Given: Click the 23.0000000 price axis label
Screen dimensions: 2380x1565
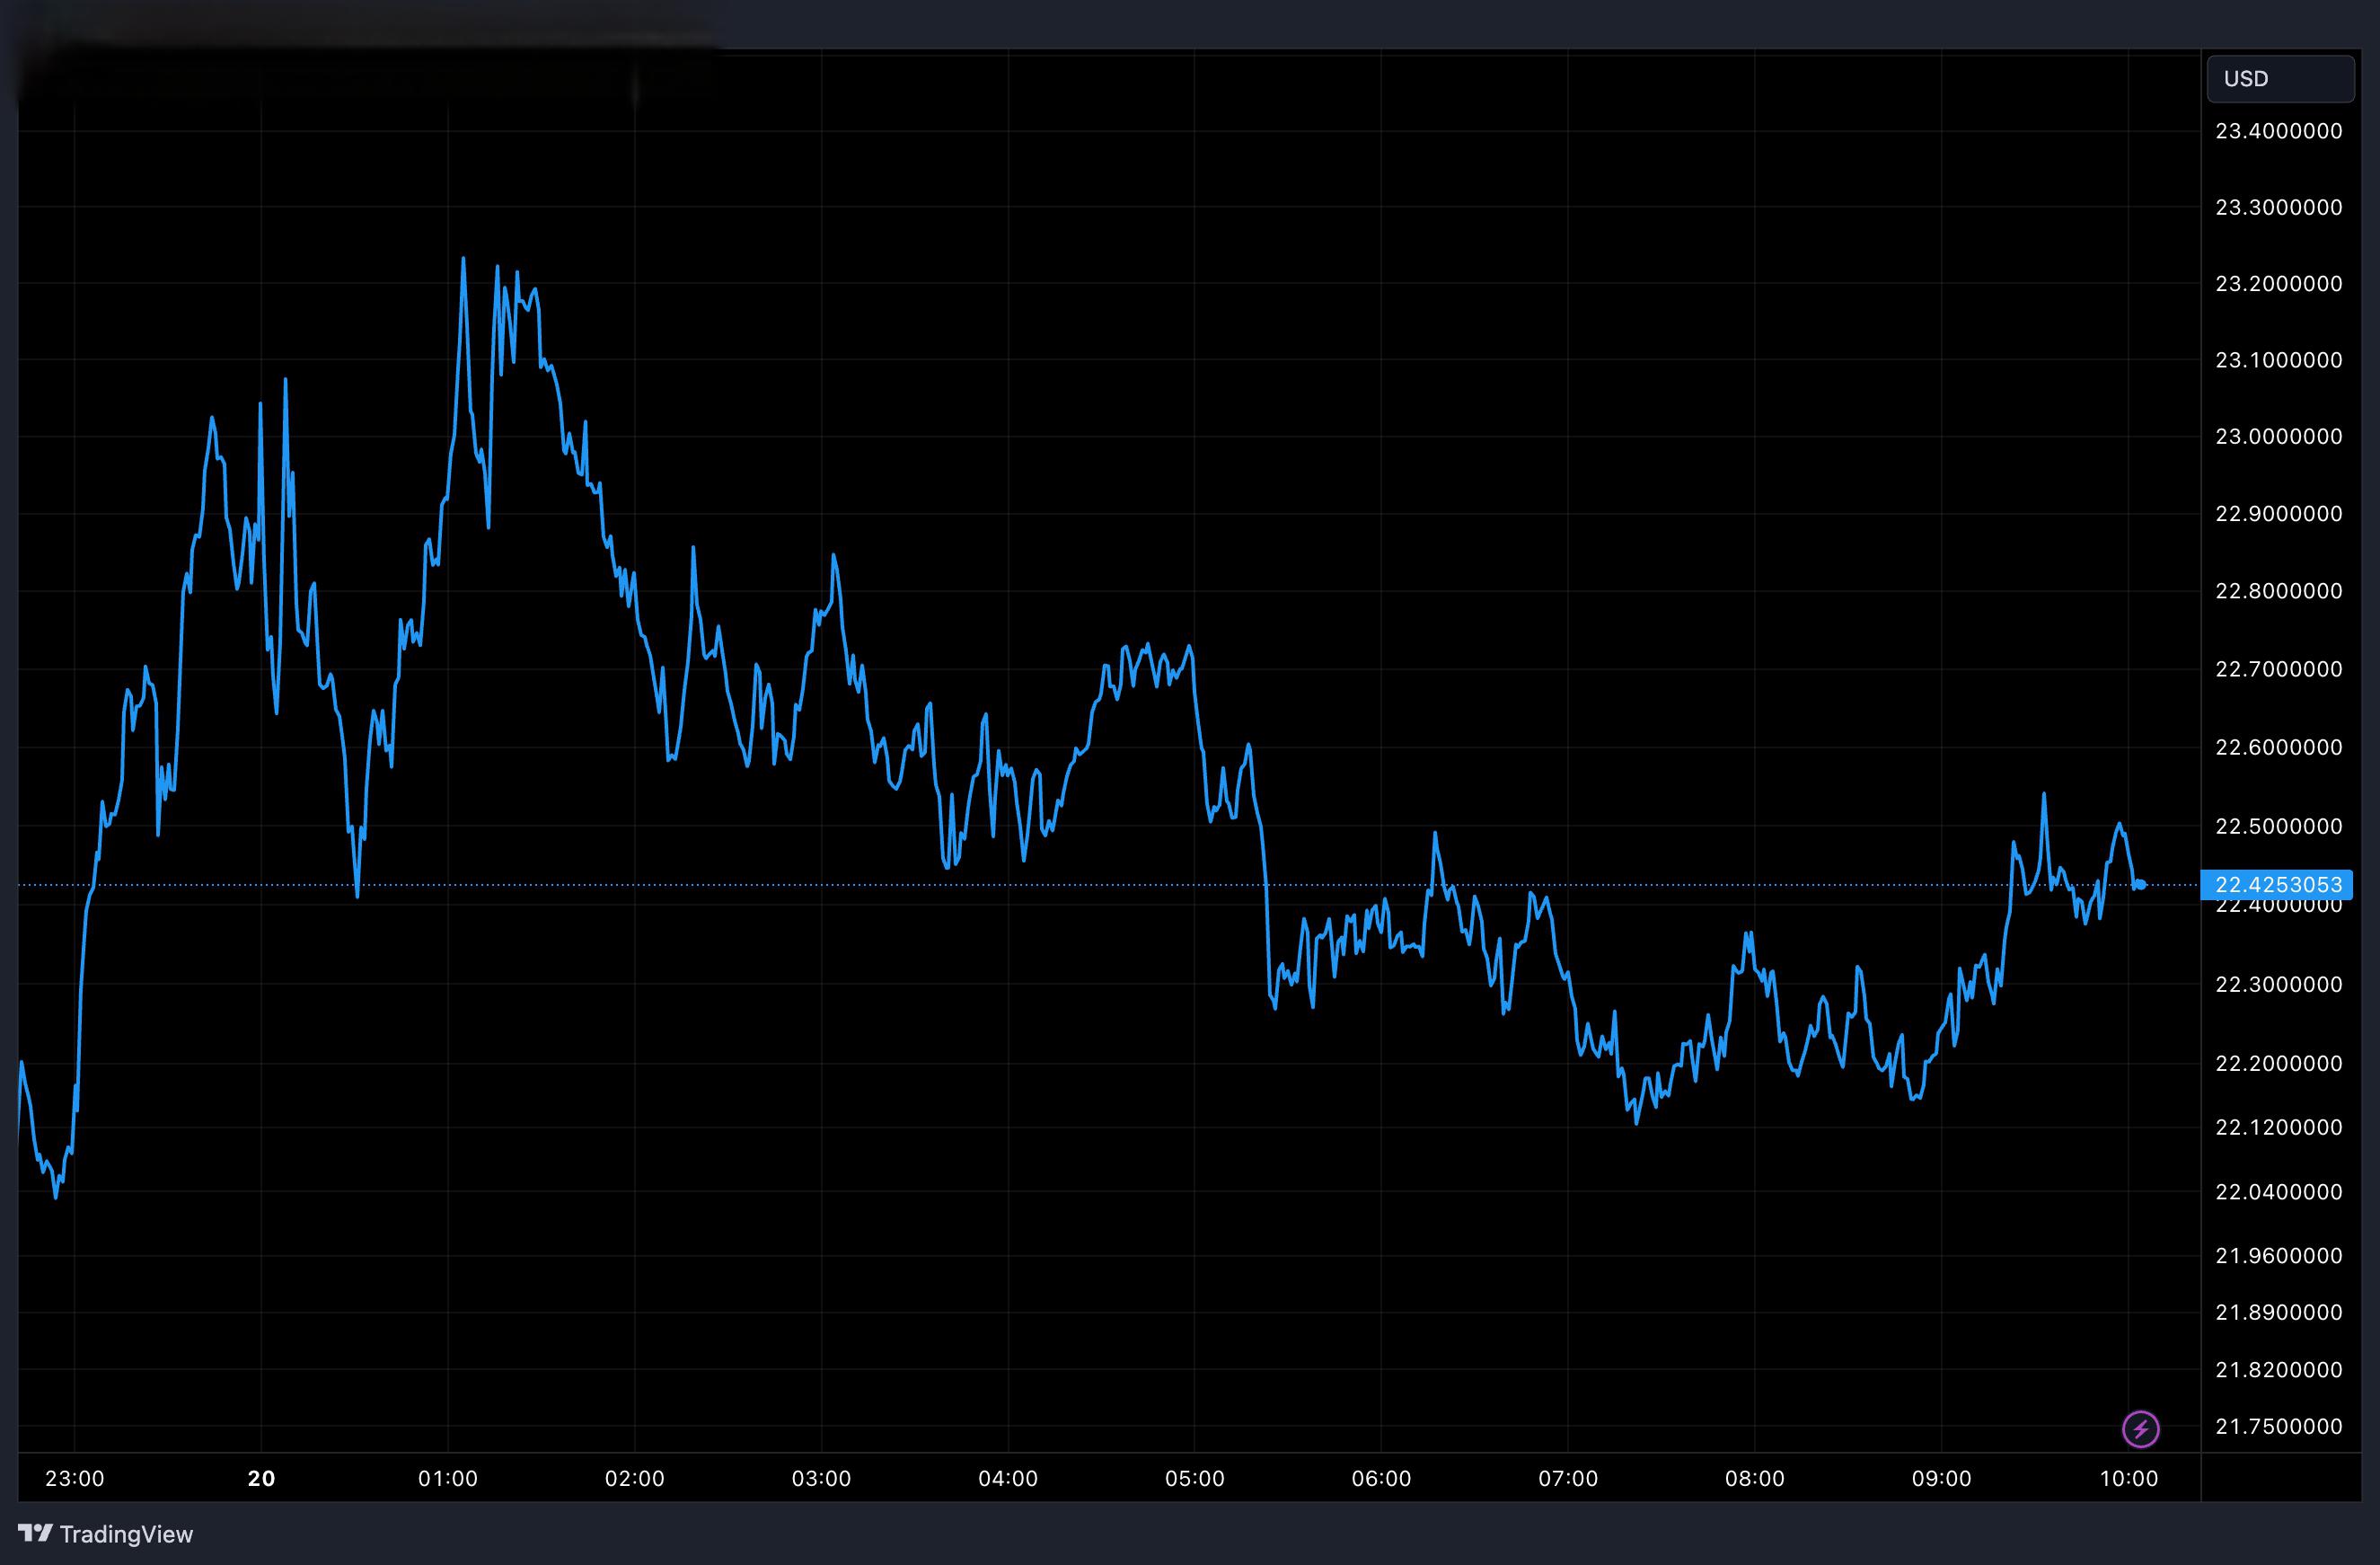Looking at the screenshot, I should (2278, 436).
